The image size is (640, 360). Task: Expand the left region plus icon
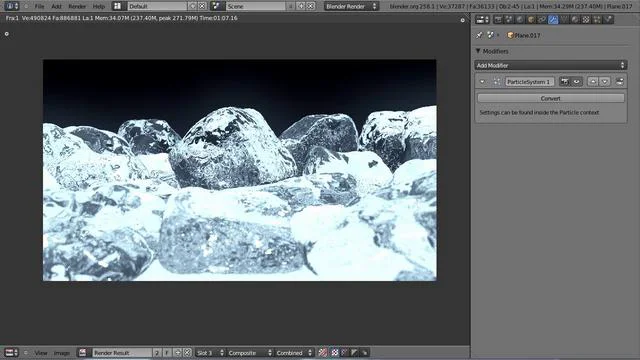tap(7, 34)
